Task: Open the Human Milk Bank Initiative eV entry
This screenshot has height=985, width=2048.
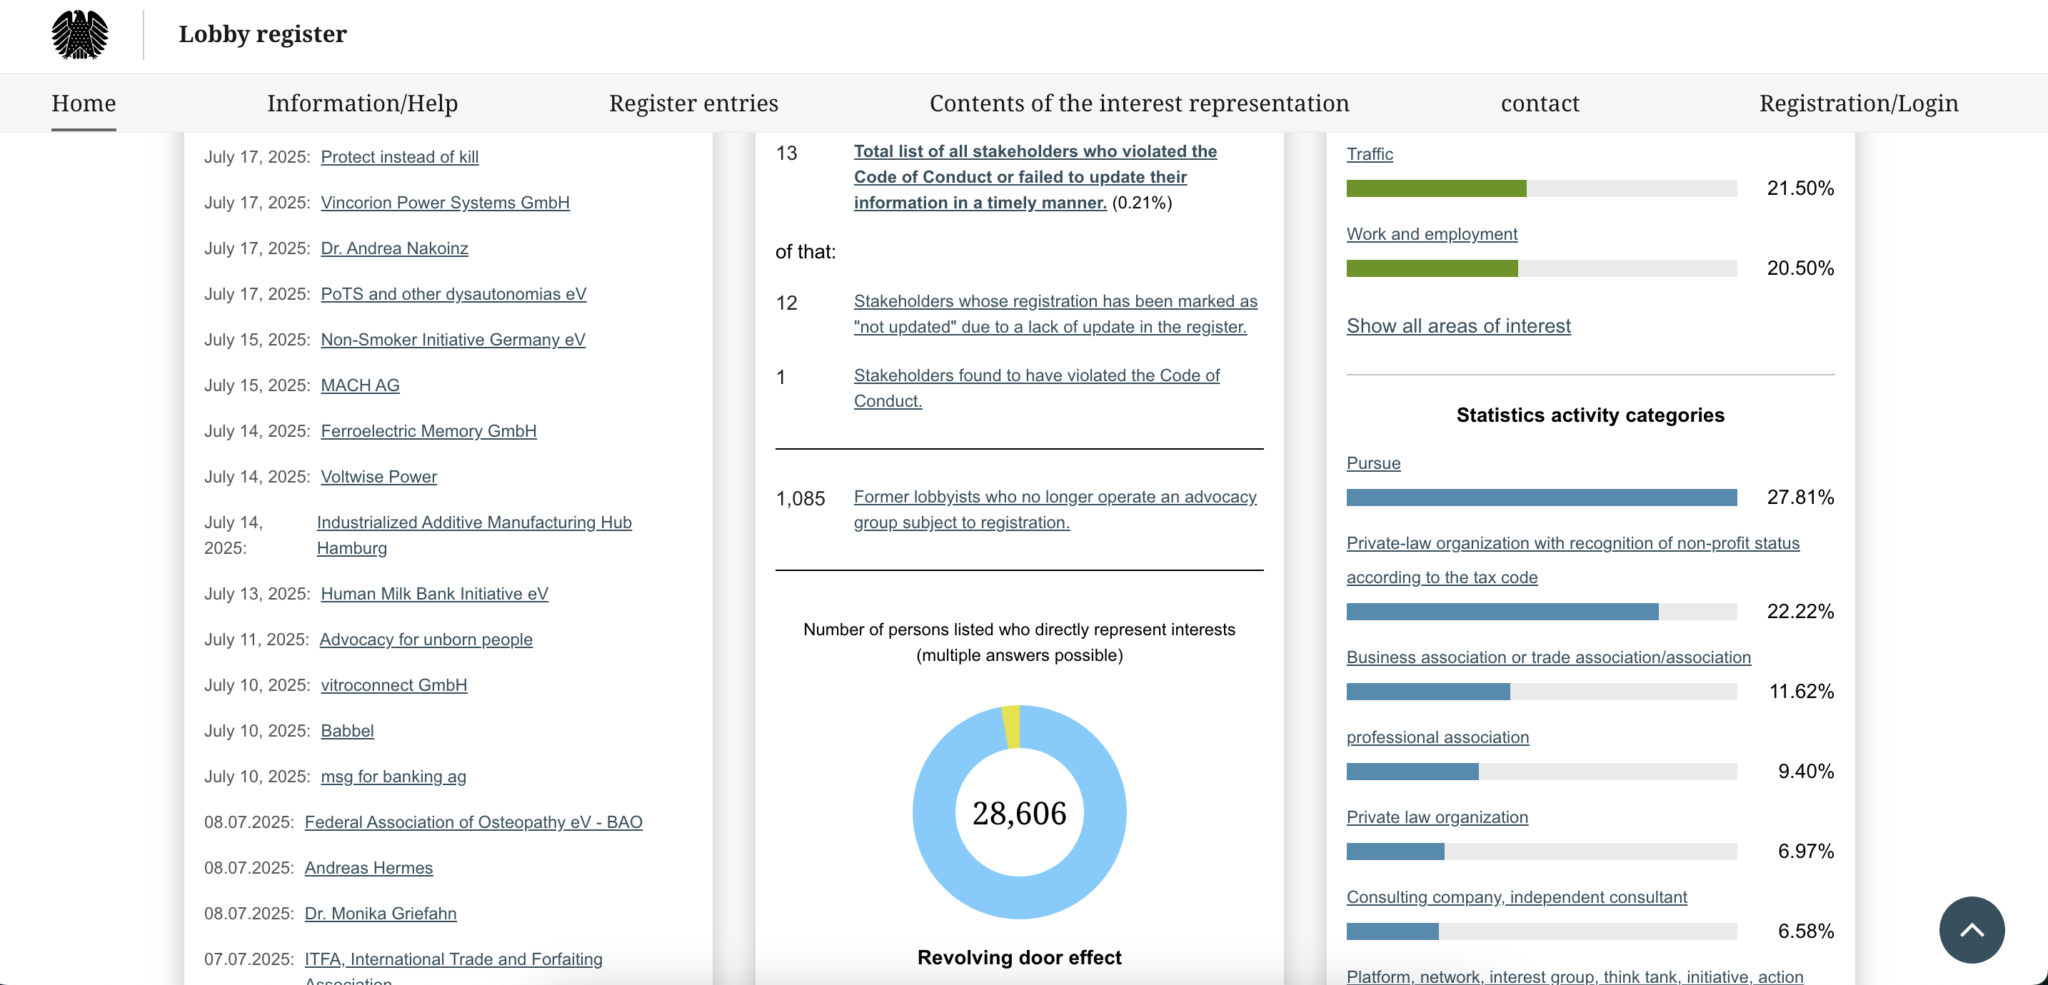Action: tap(434, 593)
